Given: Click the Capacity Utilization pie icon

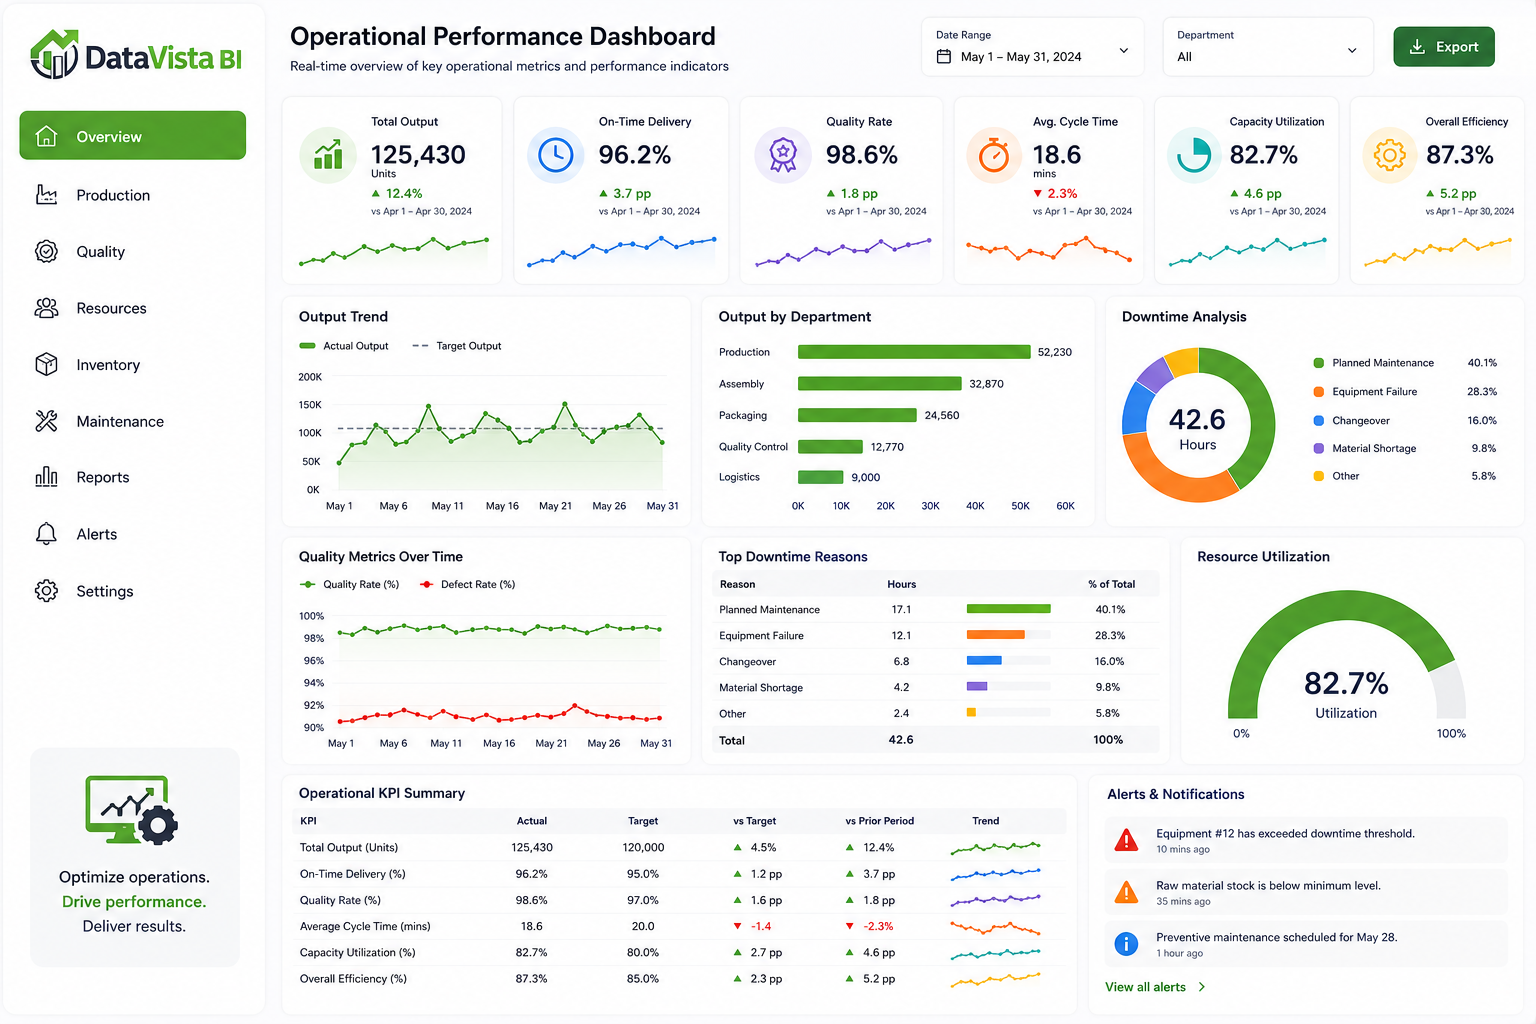Looking at the screenshot, I should click(1194, 155).
